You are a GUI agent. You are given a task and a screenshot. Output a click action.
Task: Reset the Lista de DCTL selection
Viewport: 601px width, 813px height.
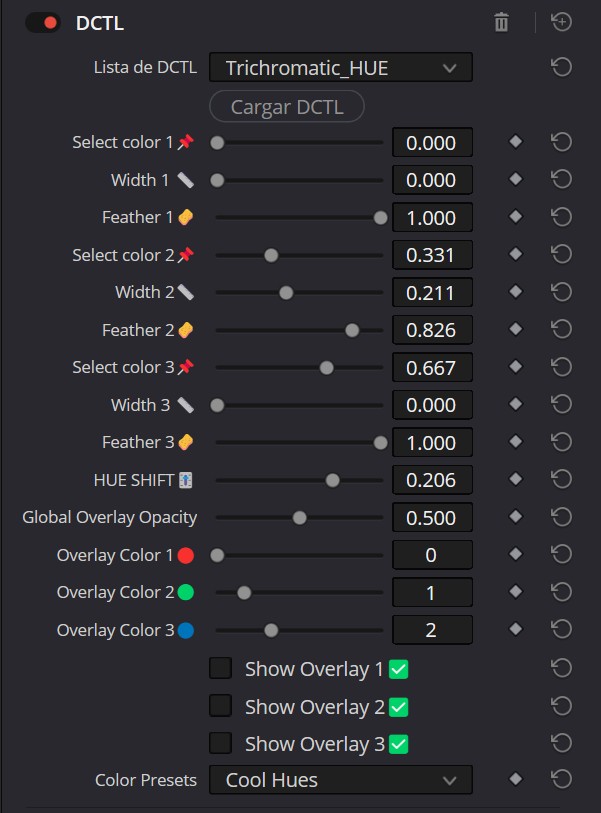pyautogui.click(x=561, y=68)
